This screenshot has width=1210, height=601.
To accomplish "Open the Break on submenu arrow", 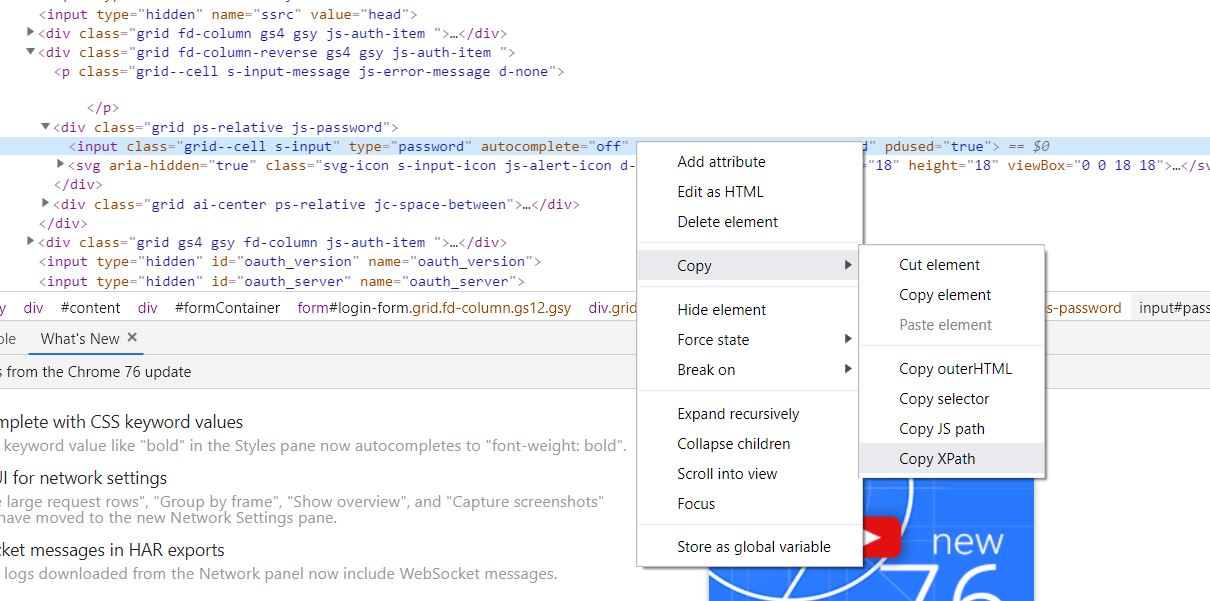I will pos(848,370).
